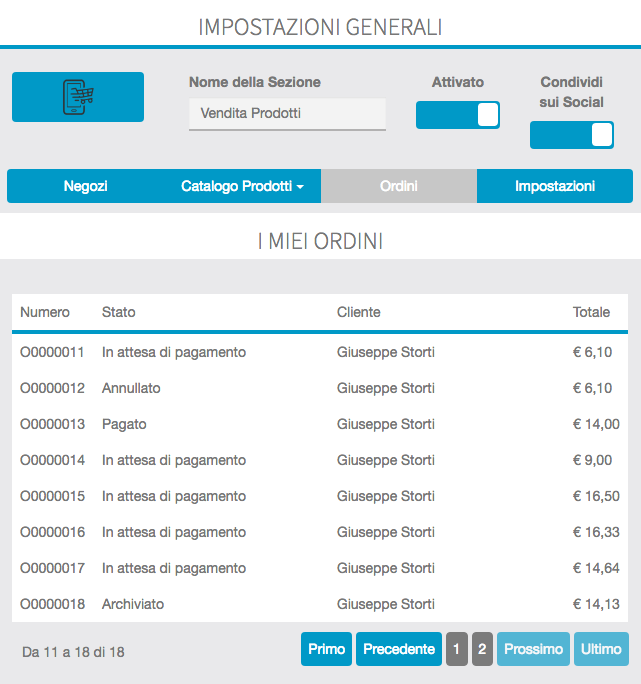
Task: Select the archived order O0000018
Action: coord(52,604)
